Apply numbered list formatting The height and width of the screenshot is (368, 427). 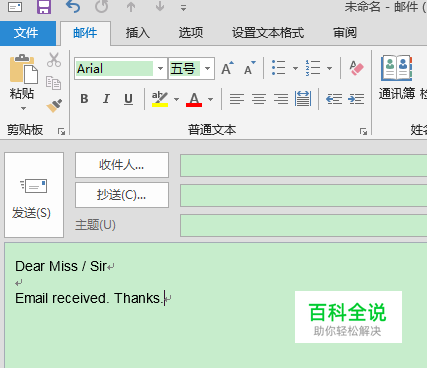pyautogui.click(x=313, y=68)
